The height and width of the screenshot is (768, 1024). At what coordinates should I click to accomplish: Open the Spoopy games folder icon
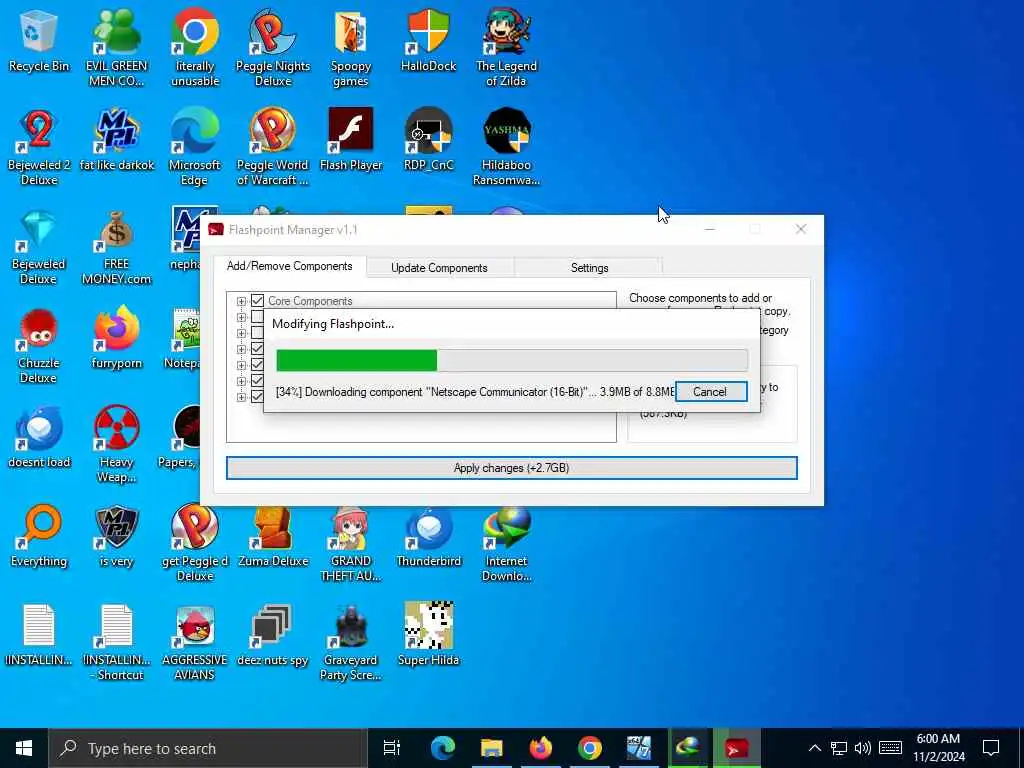click(x=350, y=47)
